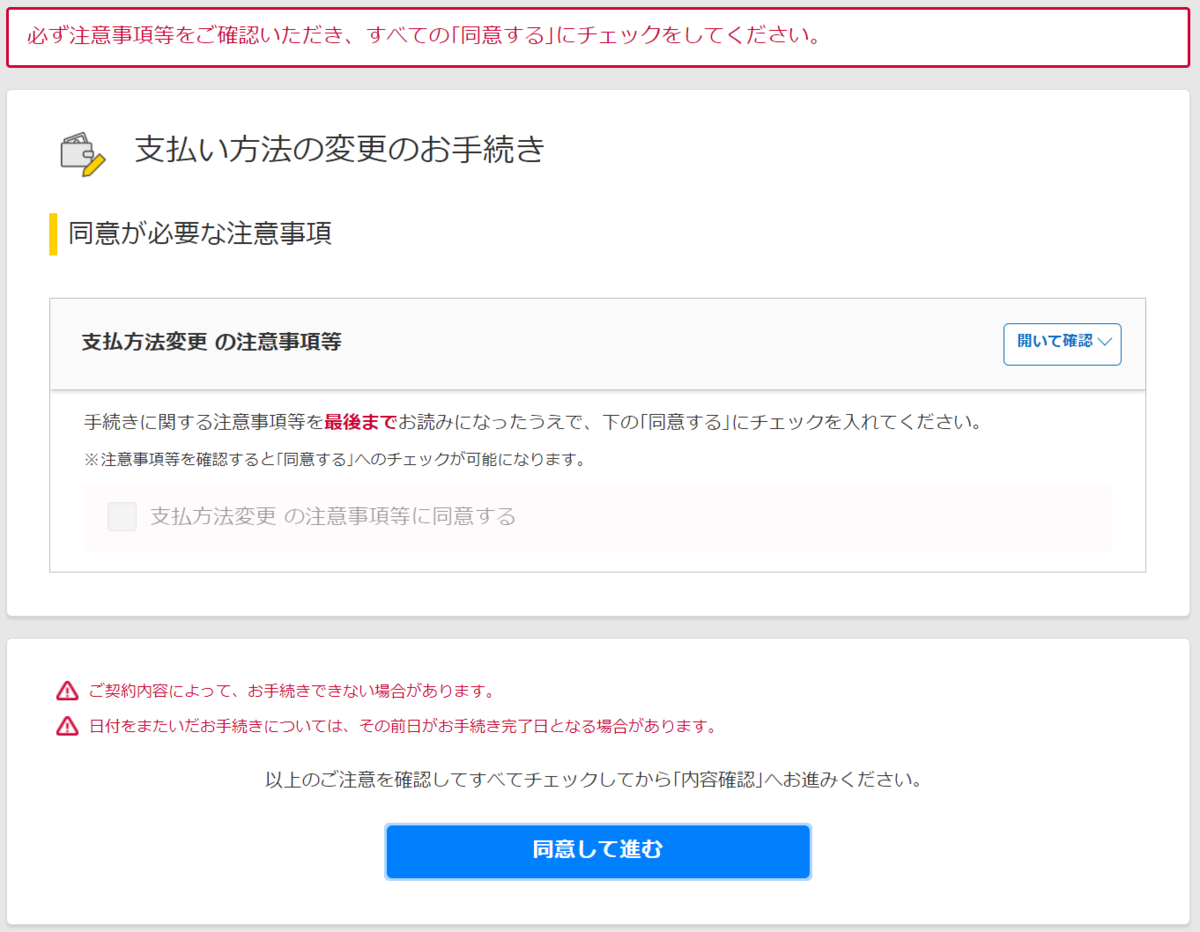Click the yellow bar beside 同意が必要な注意事項

[54, 233]
